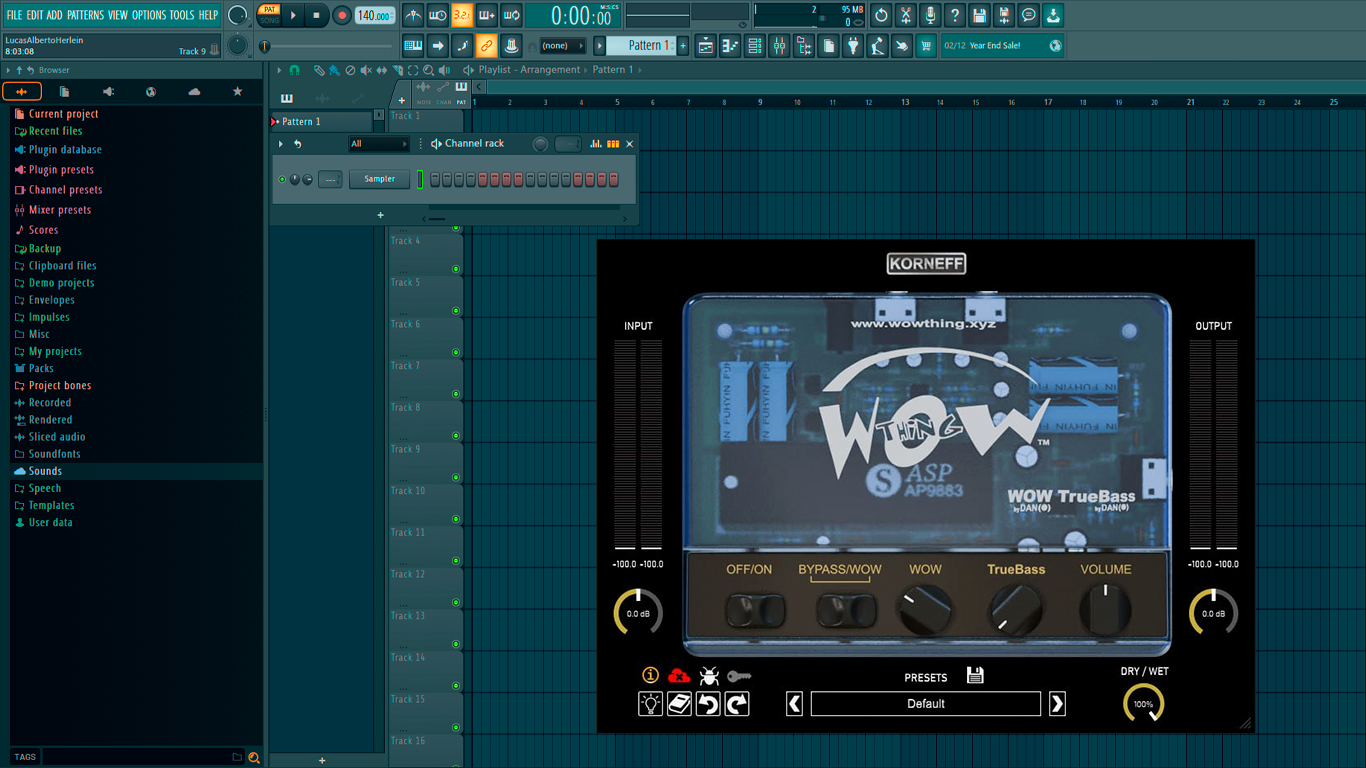Image resolution: width=1366 pixels, height=768 pixels.
Task: Expand the Packs folder in browser
Action: (41, 368)
